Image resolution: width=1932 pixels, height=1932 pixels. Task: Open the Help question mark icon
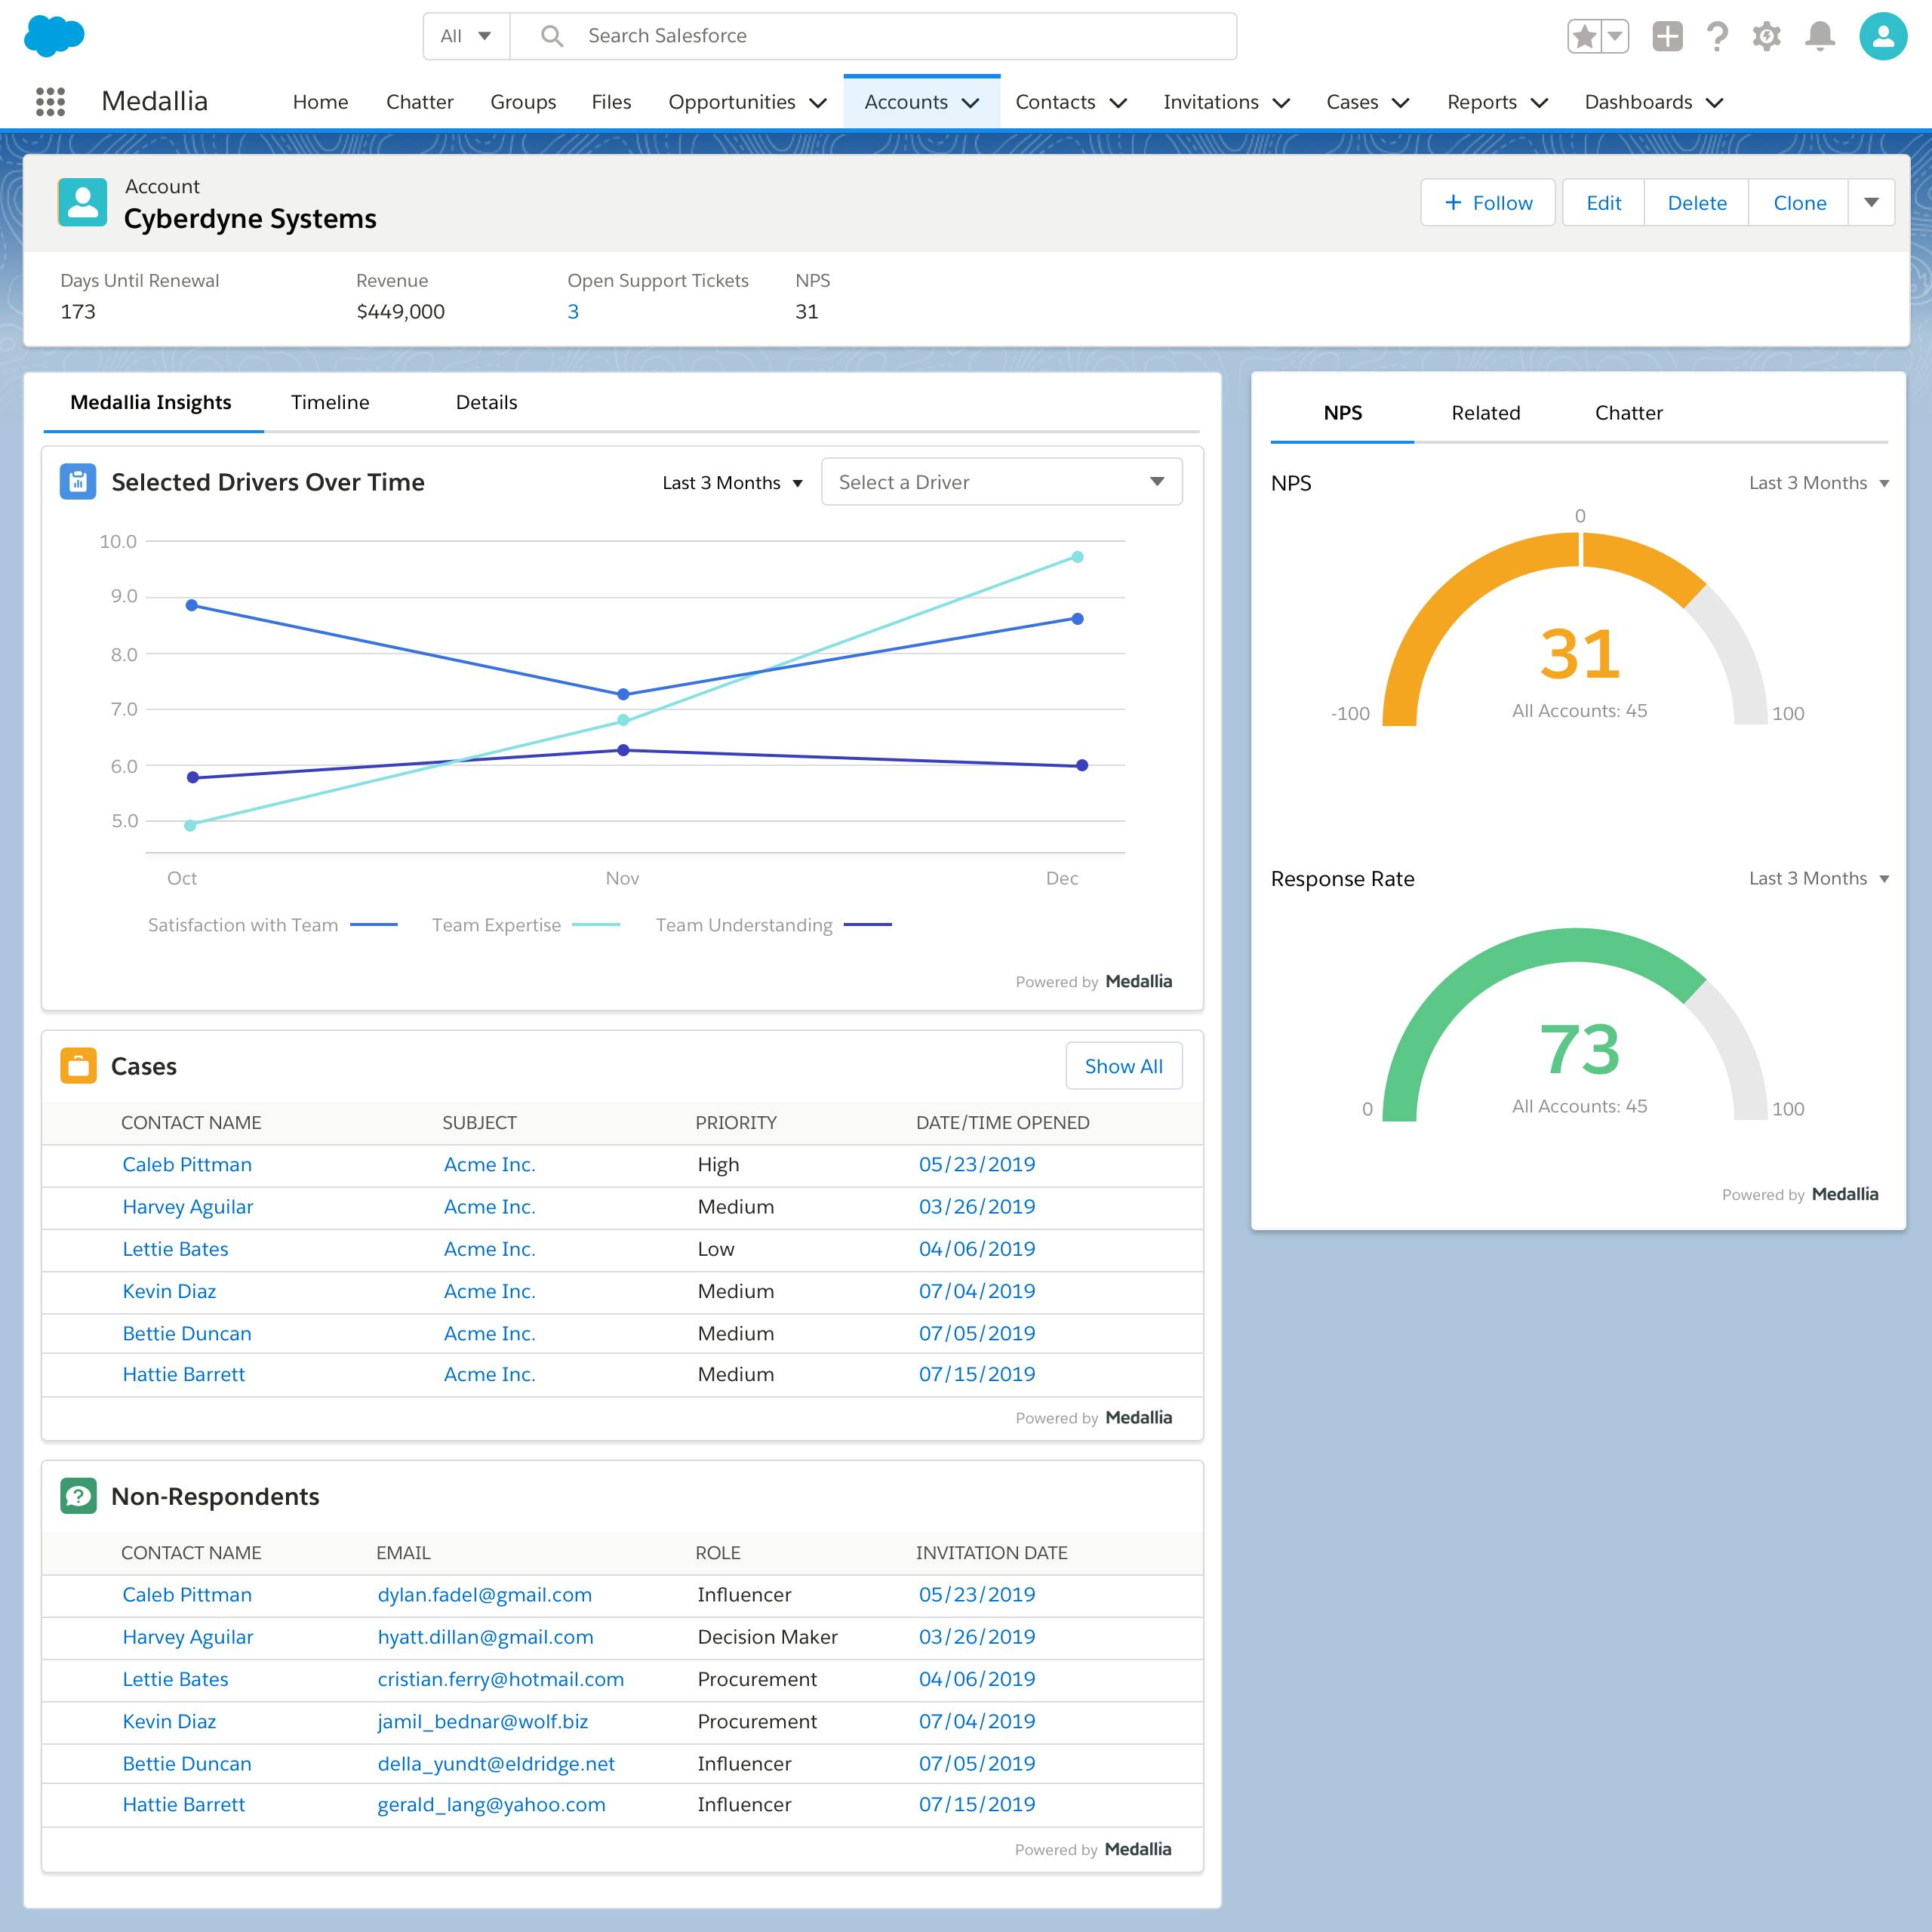1717,37
